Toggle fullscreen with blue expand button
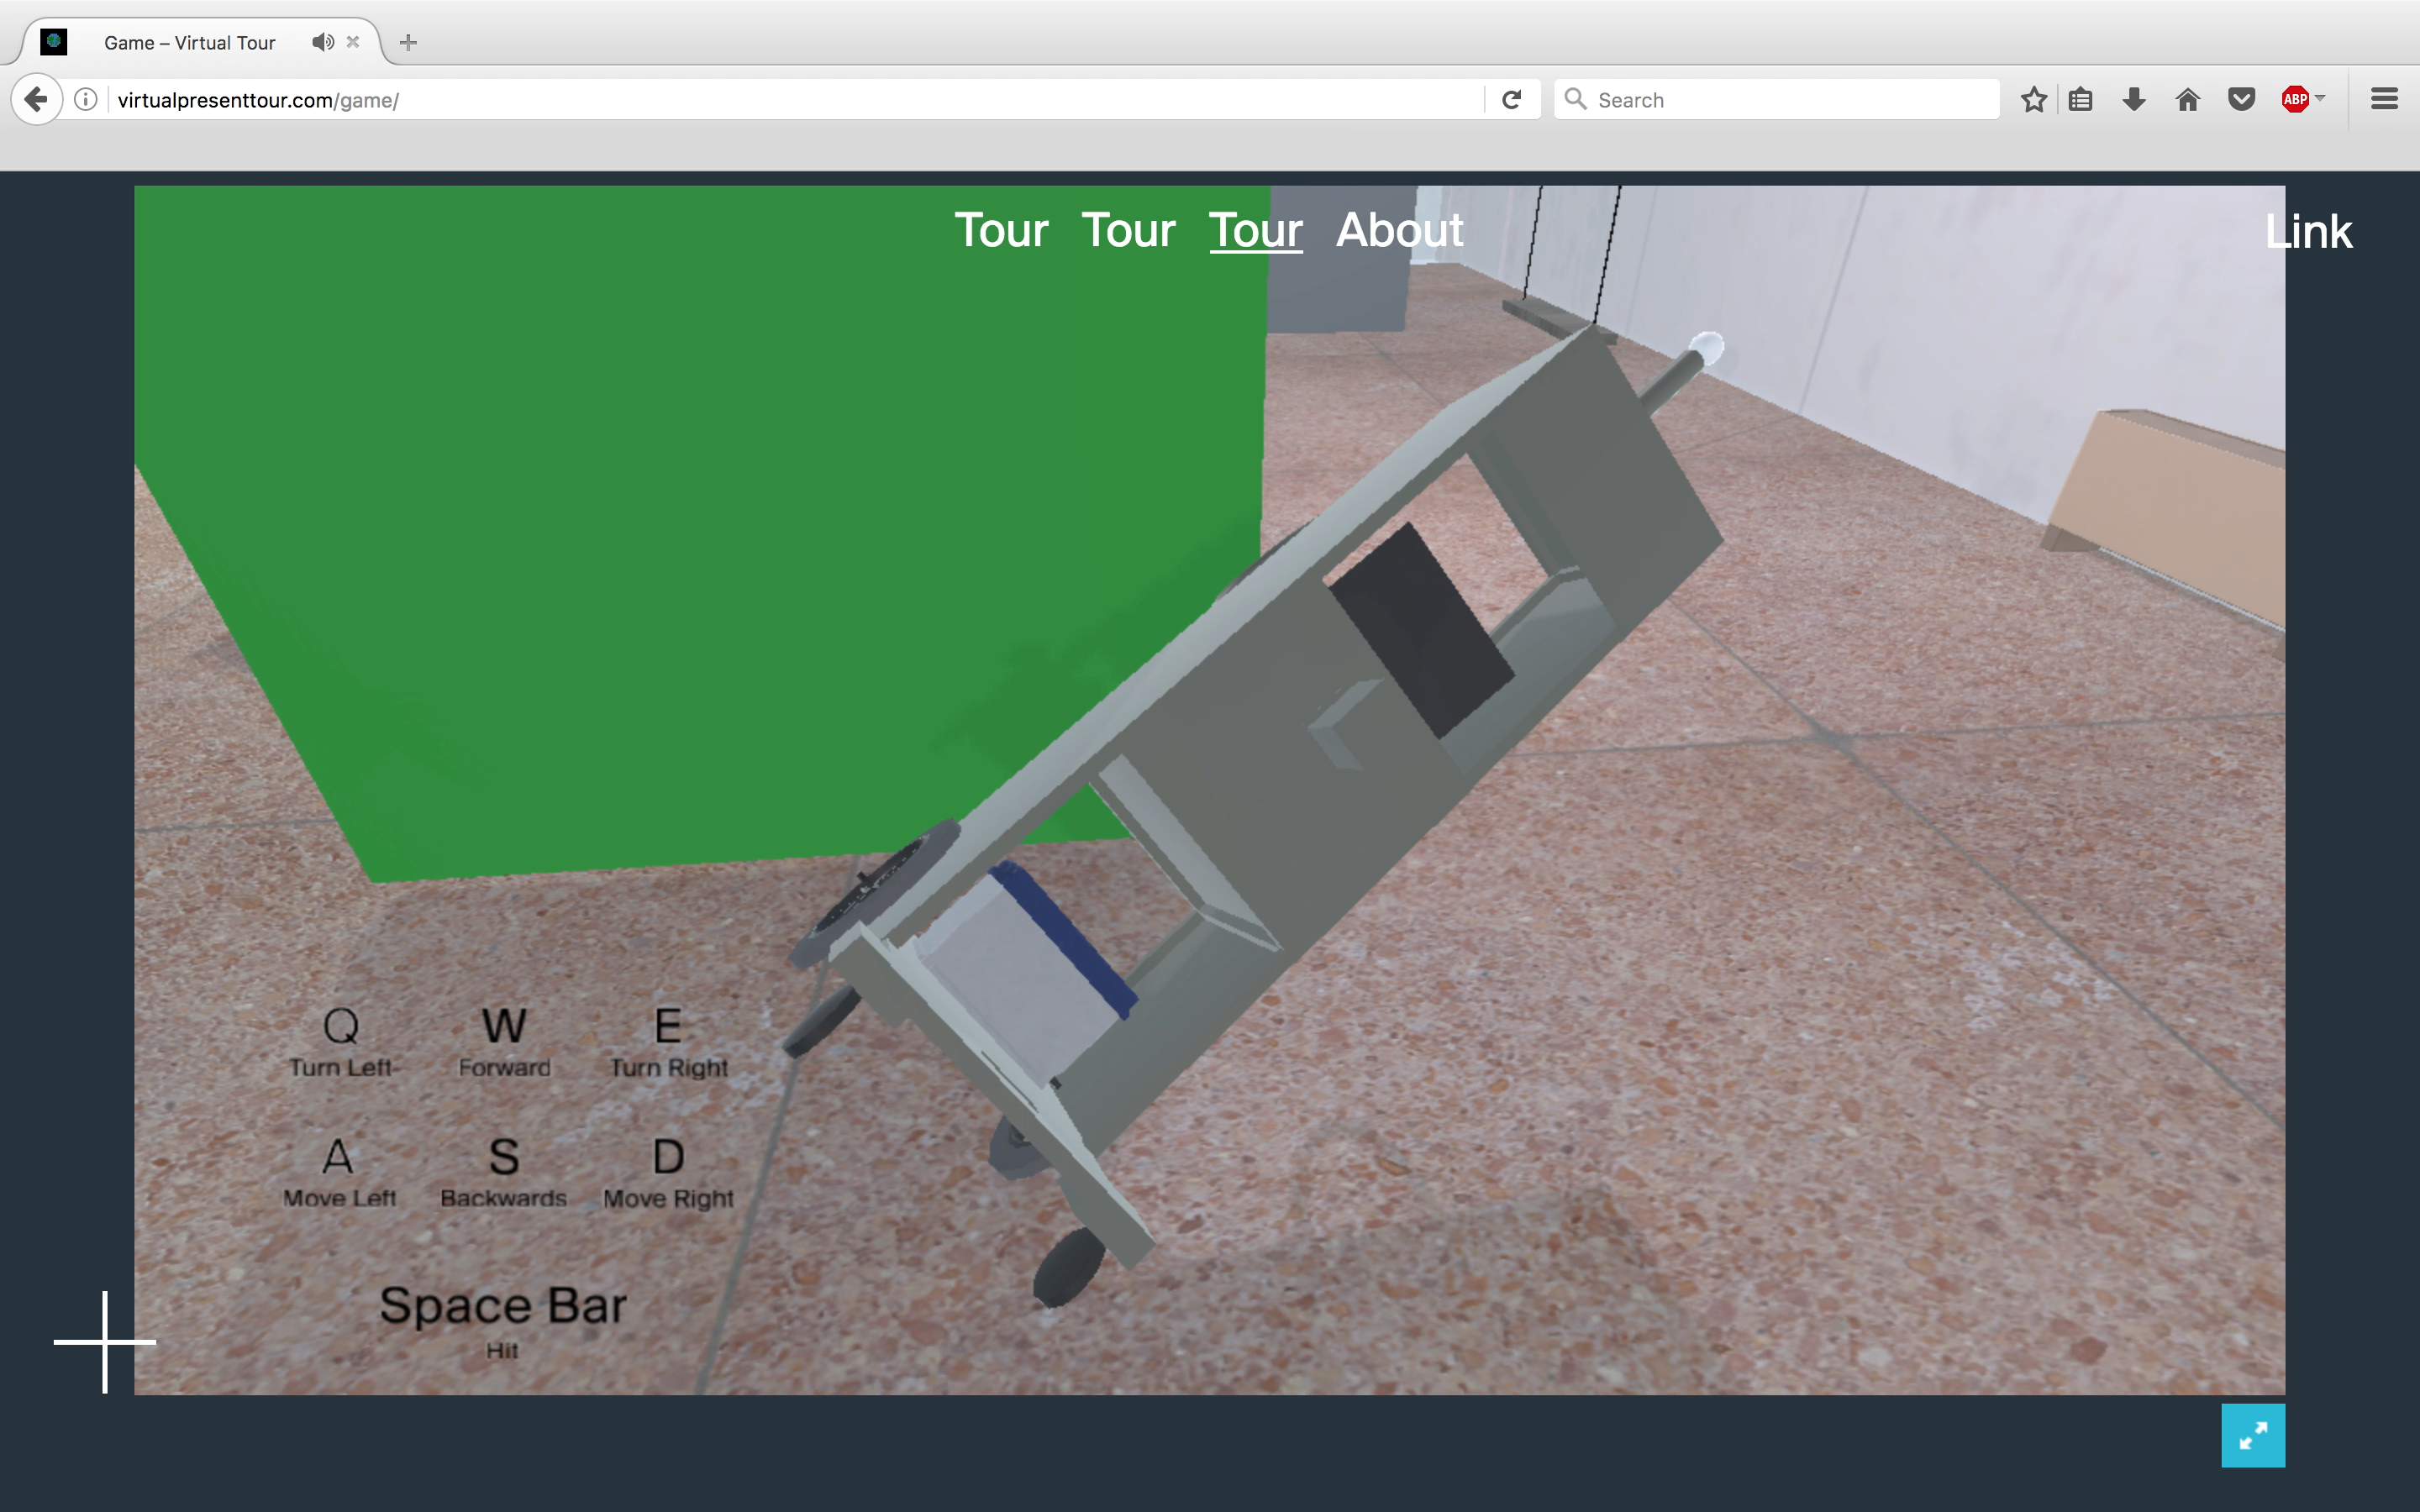 click(2252, 1435)
